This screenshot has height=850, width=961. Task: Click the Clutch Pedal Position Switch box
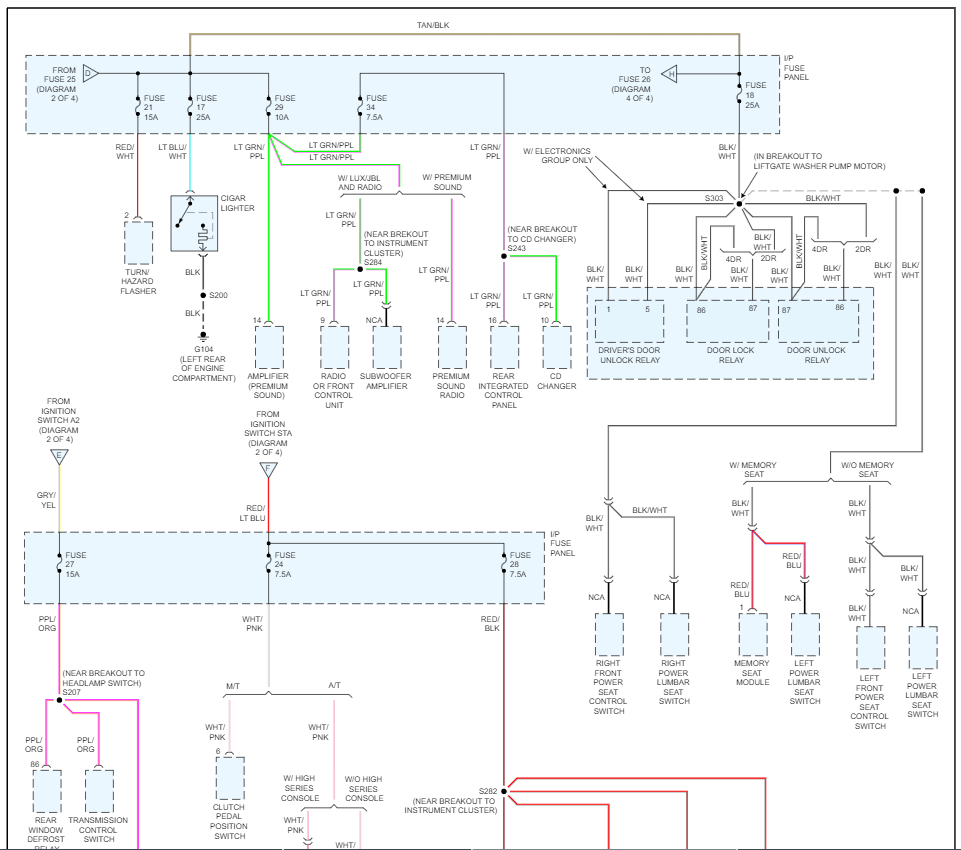click(230, 778)
